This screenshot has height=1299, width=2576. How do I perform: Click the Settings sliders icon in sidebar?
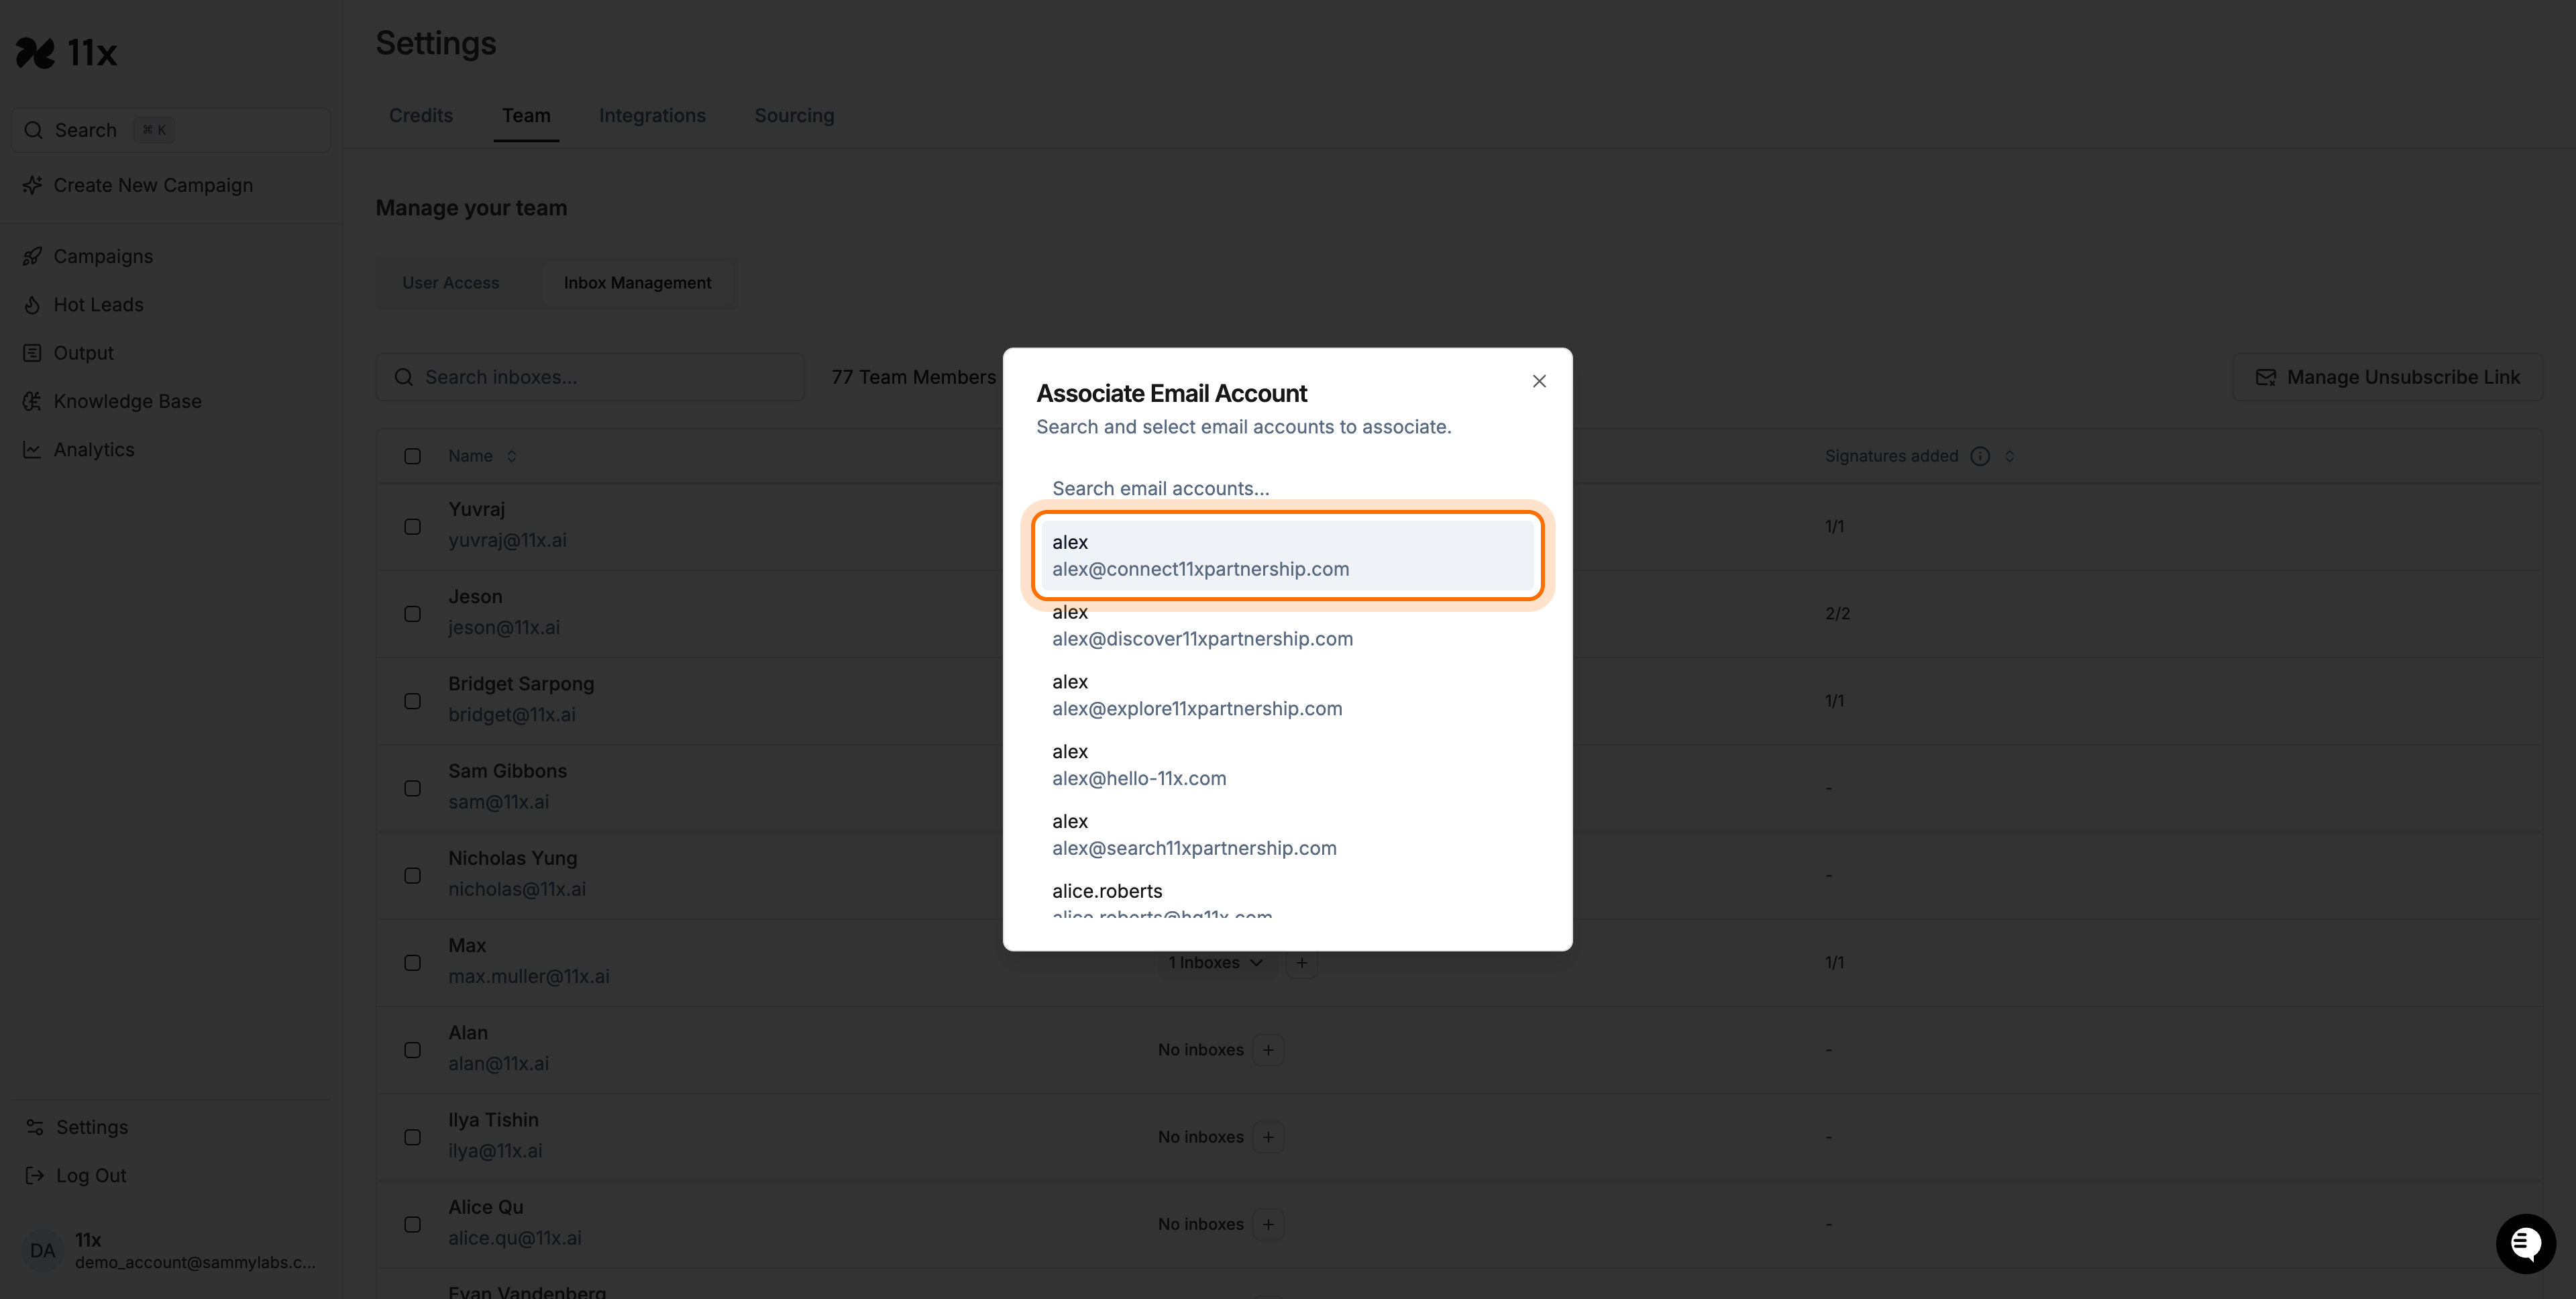pyautogui.click(x=35, y=1127)
